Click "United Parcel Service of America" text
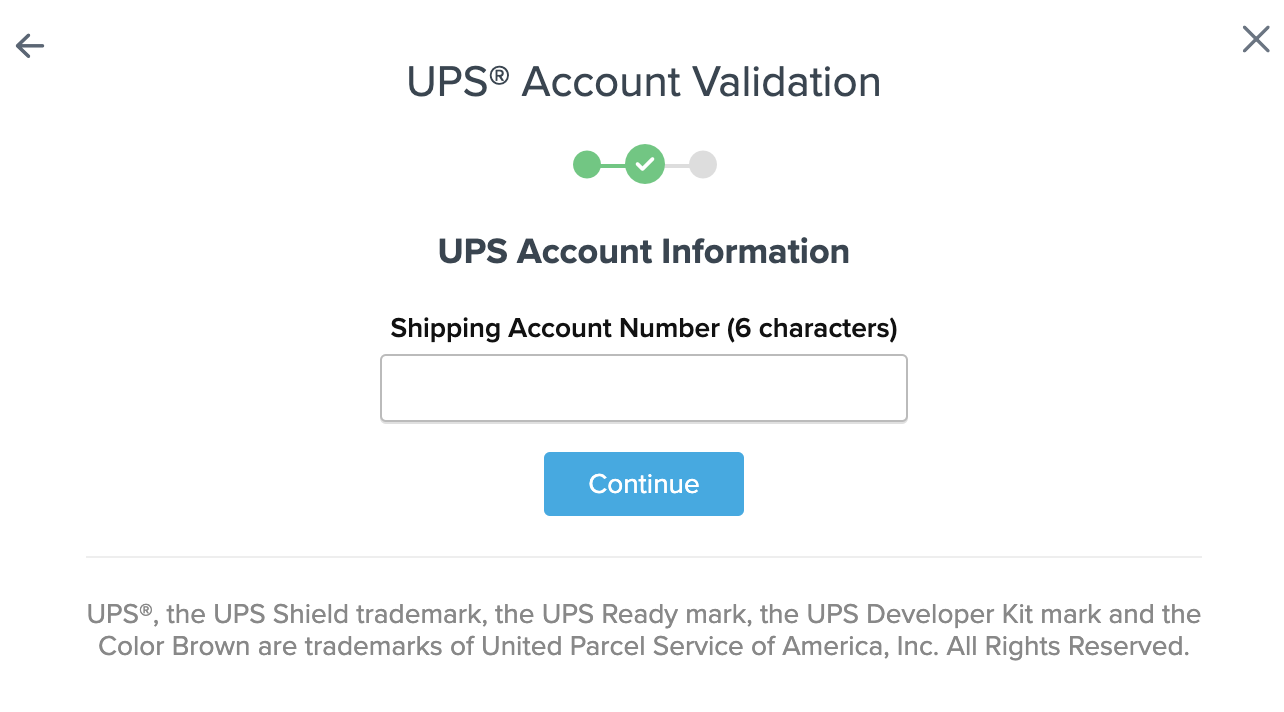The width and height of the screenshot is (1284, 712). point(678,646)
